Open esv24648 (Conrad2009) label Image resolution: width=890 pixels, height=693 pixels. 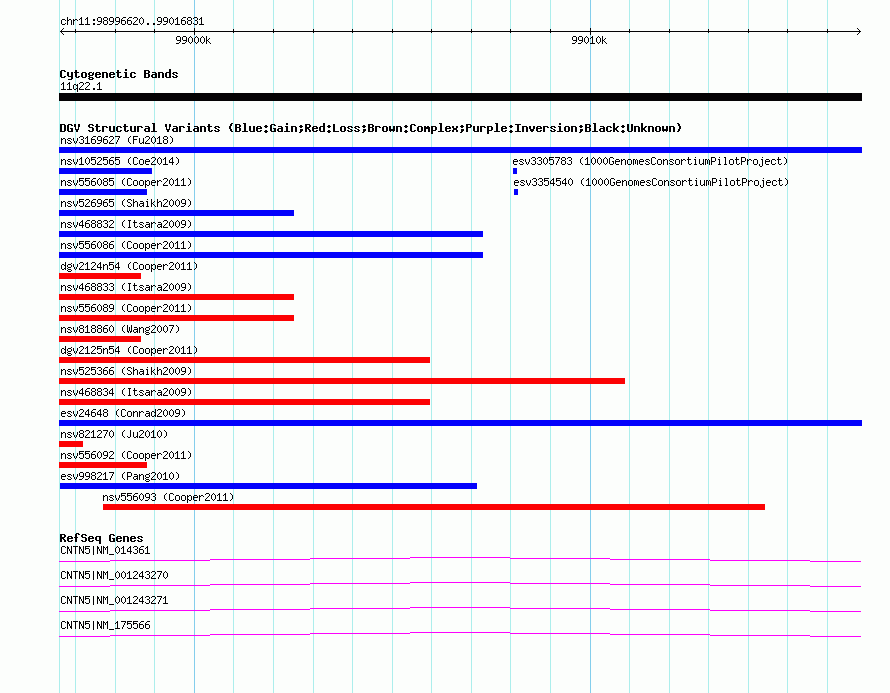tap(123, 413)
